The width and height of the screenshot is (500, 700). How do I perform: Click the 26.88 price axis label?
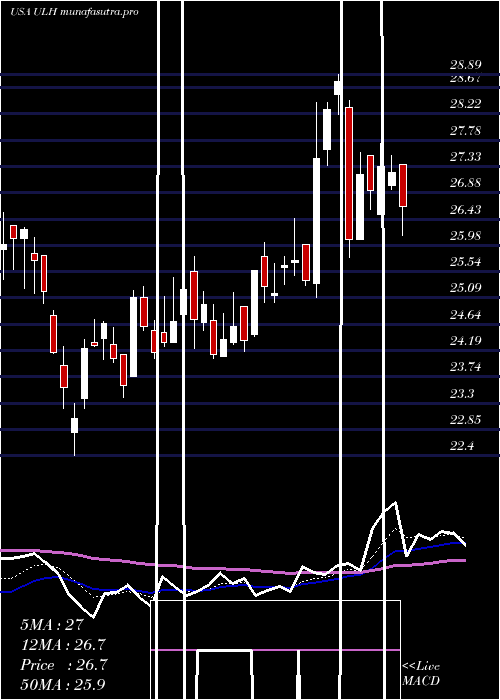click(465, 183)
